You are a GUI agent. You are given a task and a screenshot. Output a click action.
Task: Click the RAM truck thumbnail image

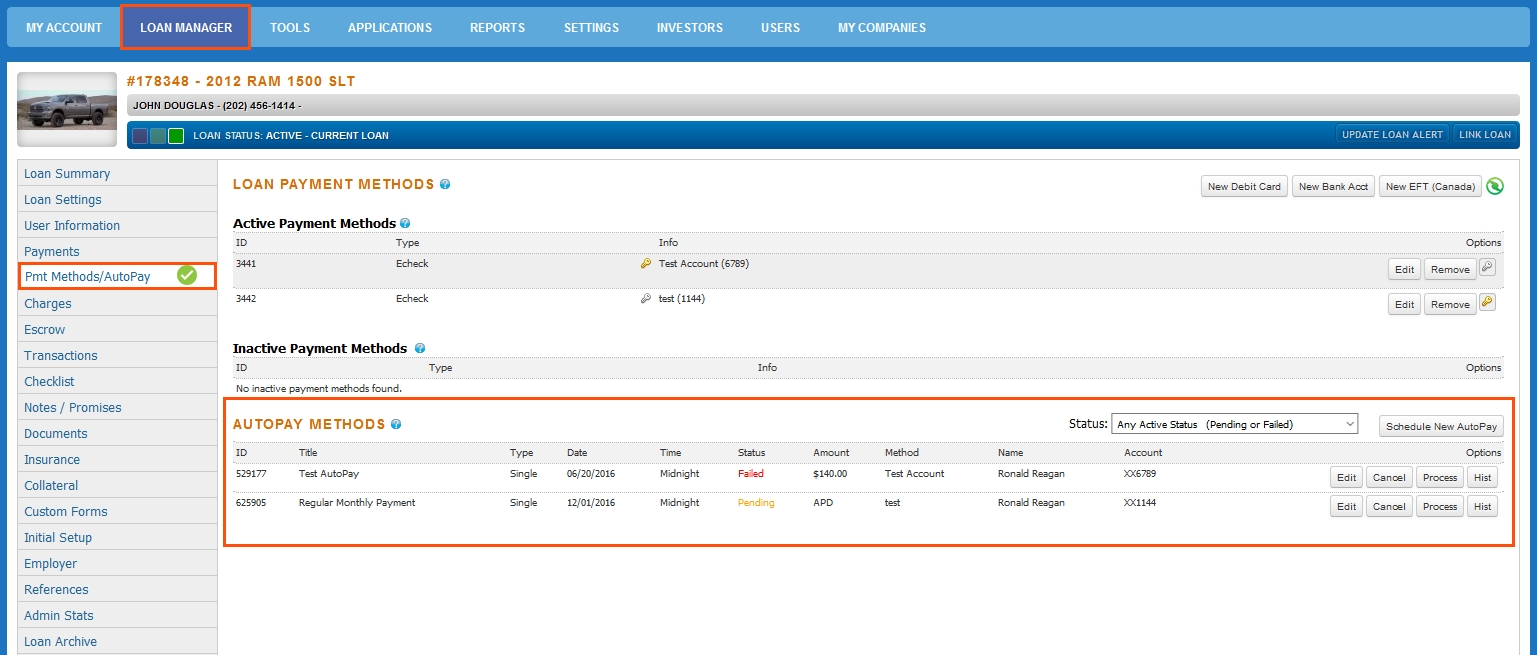point(67,109)
